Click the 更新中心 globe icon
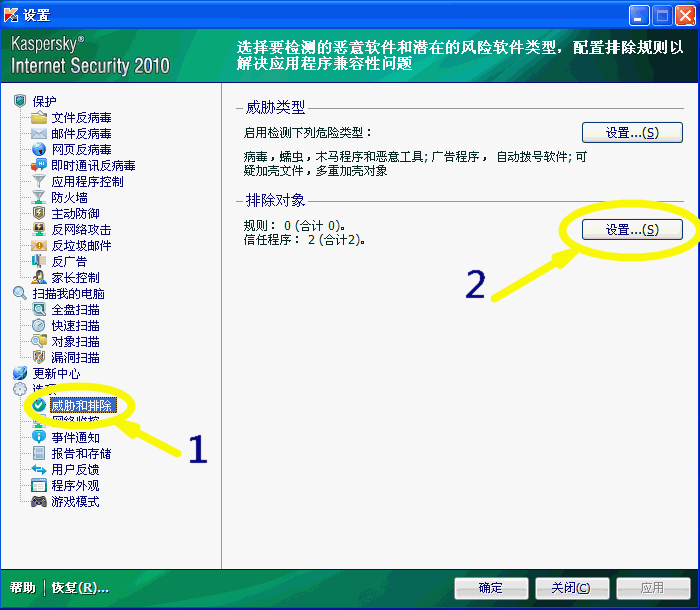Viewport: 700px width, 610px height. (20, 373)
